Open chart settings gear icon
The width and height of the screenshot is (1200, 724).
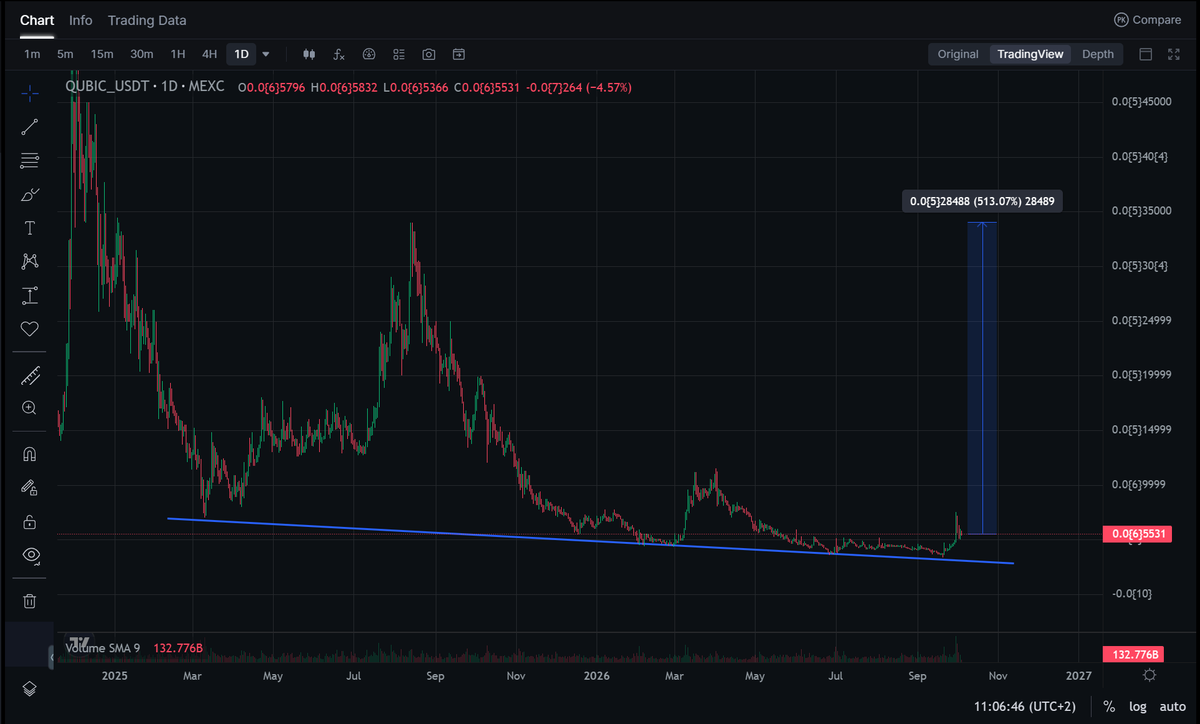click(x=1151, y=676)
